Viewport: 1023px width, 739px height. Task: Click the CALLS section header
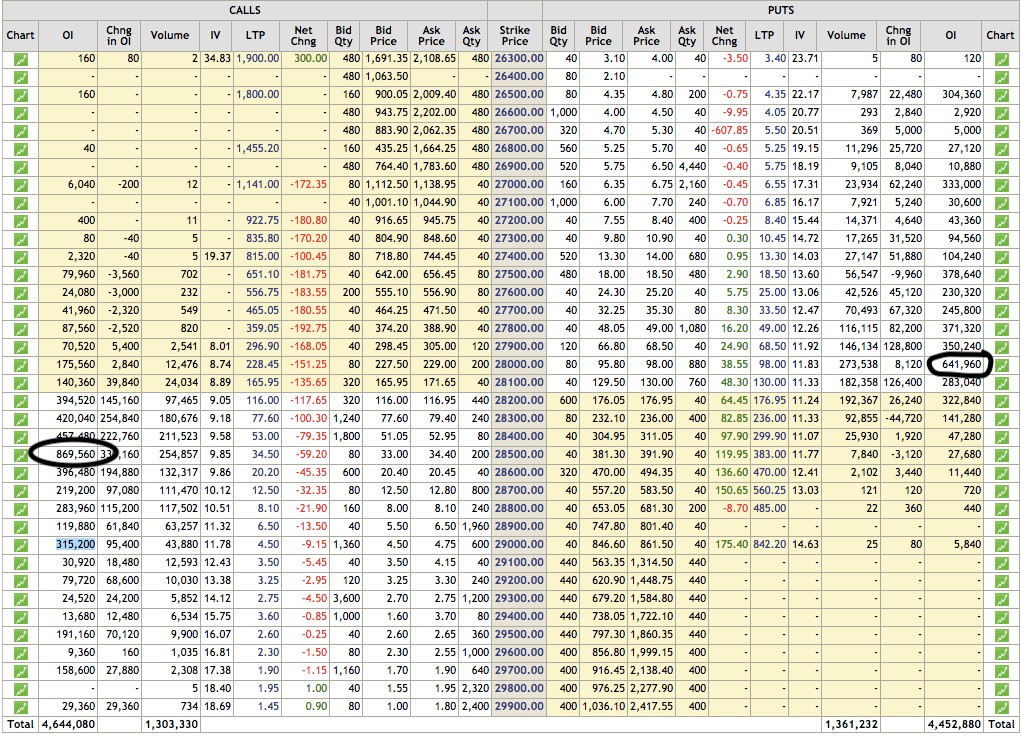pyautogui.click(x=245, y=10)
